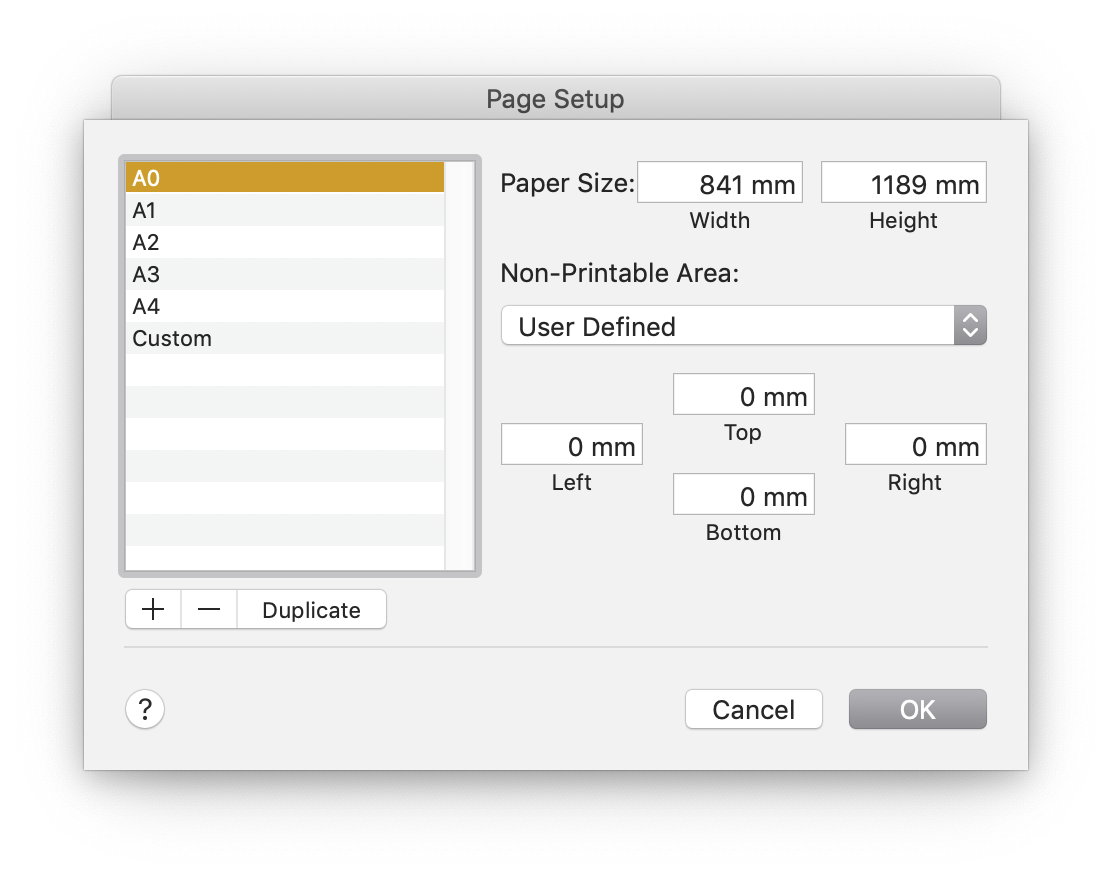The image size is (1112, 878).
Task: Click the paper Width field
Action: 720,183
